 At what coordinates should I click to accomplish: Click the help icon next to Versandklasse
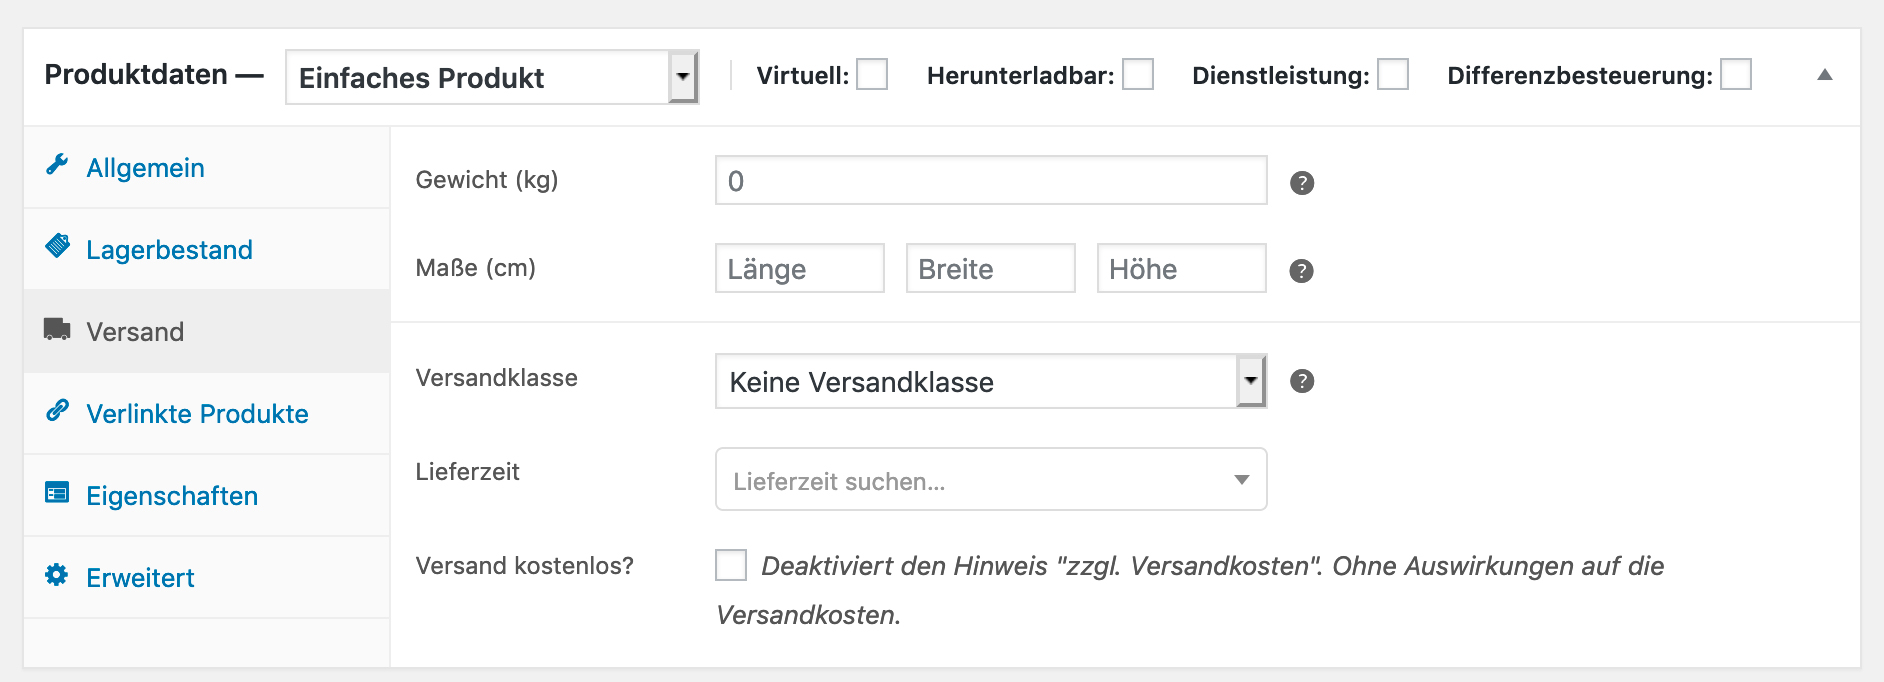point(1302,381)
